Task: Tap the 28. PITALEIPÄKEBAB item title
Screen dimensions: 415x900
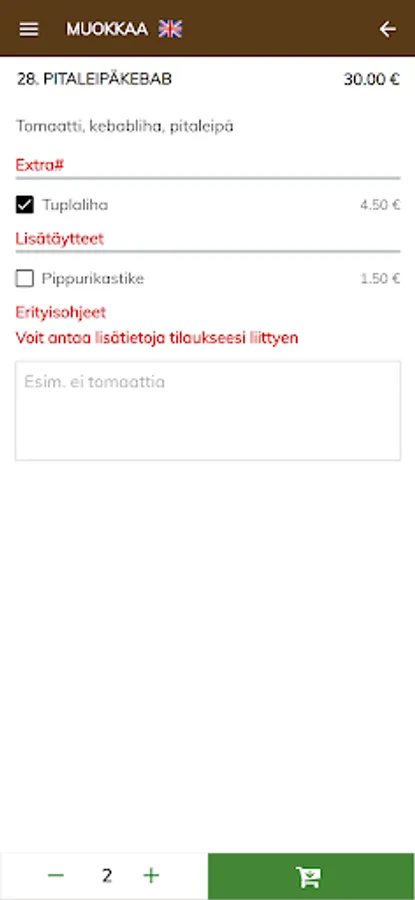Action: click(94, 79)
